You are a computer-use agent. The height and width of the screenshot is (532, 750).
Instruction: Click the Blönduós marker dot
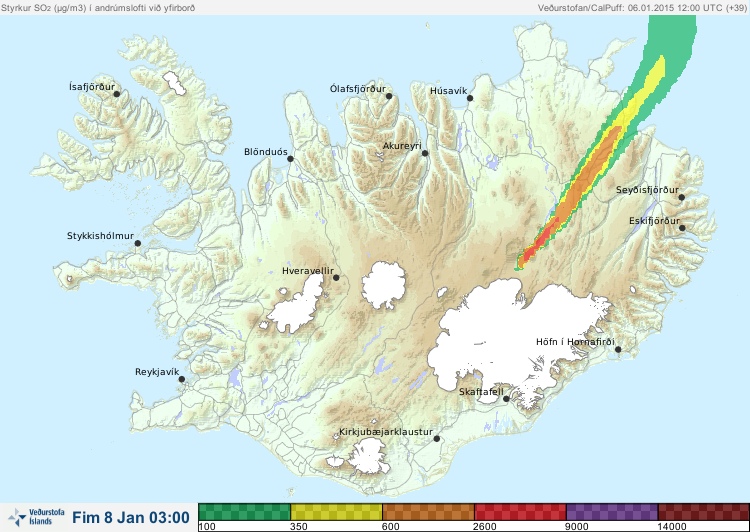(x=290, y=159)
